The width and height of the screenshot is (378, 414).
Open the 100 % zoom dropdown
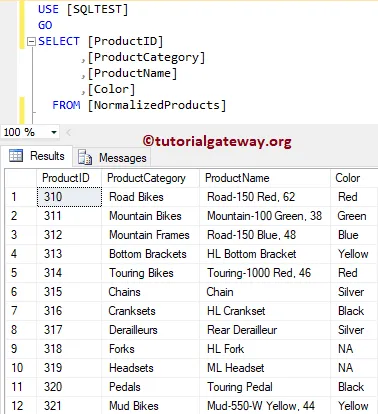click(54, 132)
